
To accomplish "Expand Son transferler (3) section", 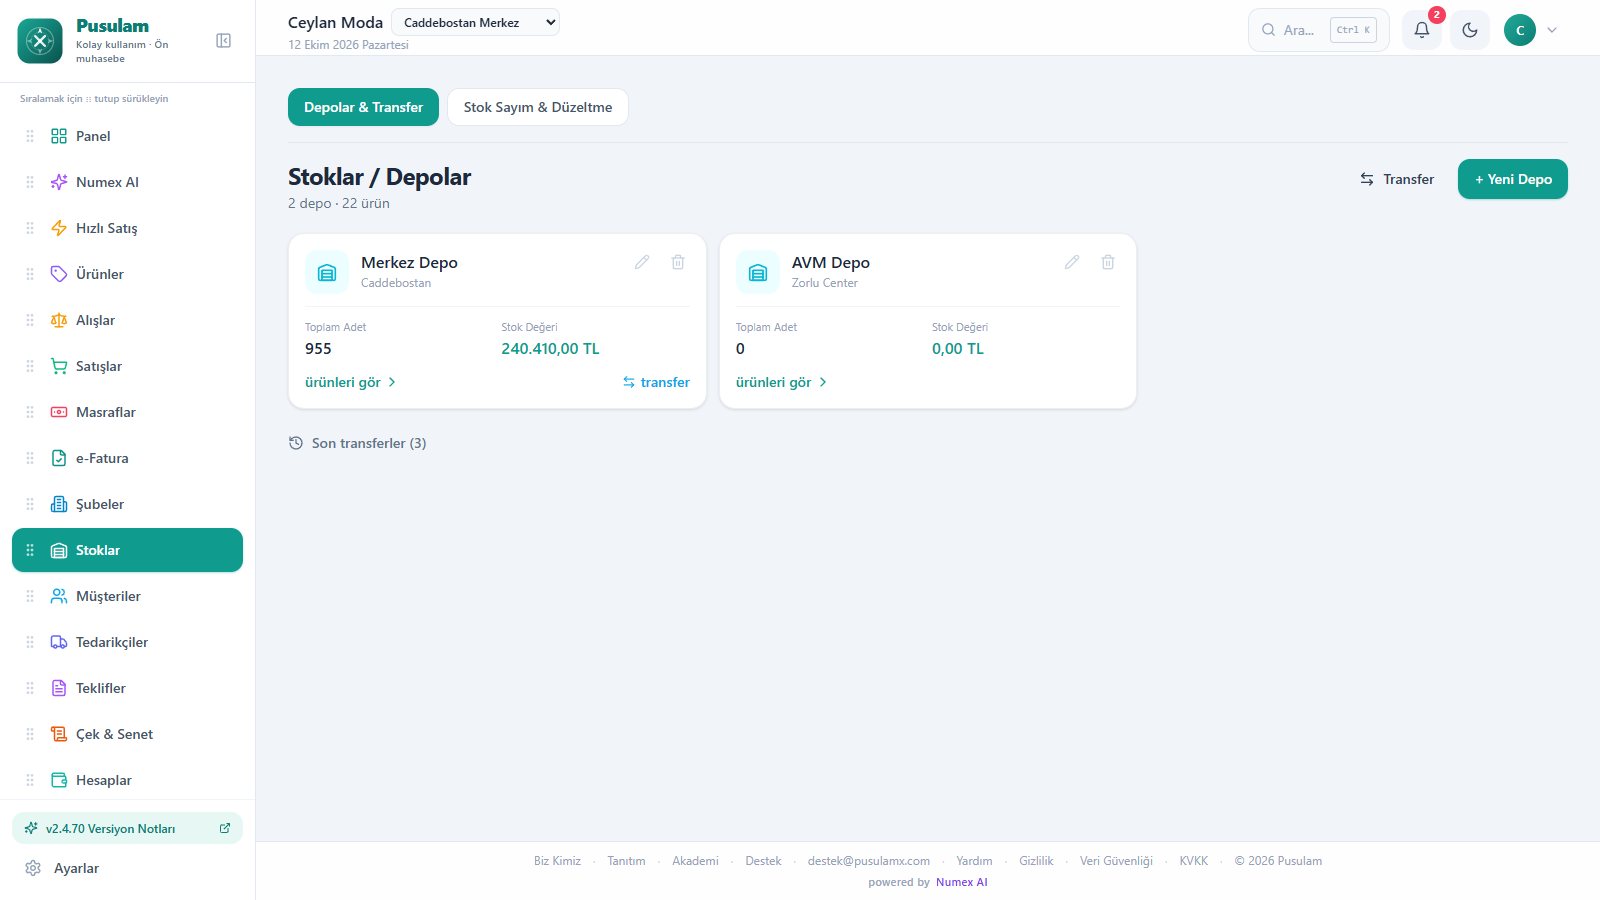I will click(358, 443).
